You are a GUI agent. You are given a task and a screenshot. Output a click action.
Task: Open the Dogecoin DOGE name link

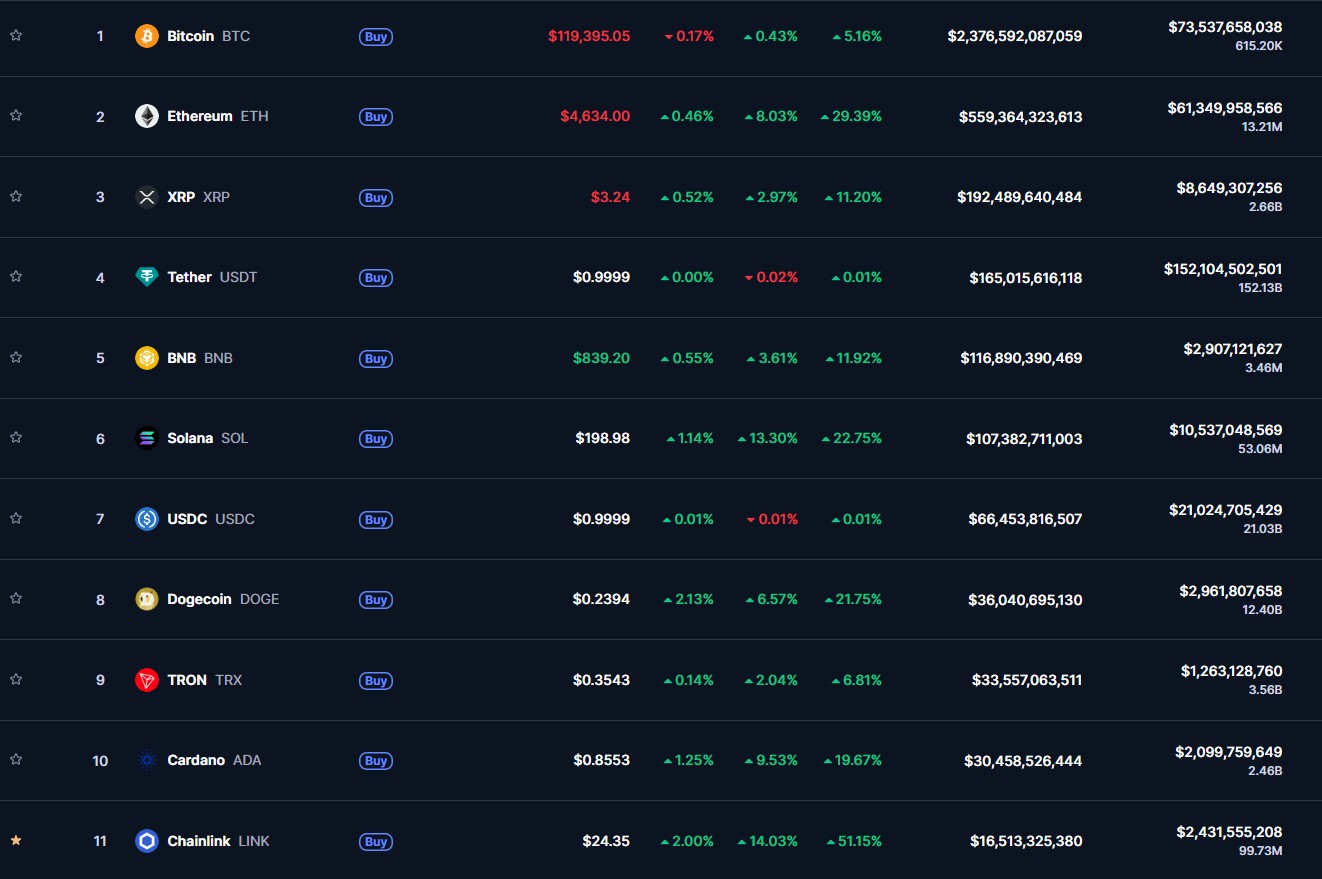pos(223,599)
